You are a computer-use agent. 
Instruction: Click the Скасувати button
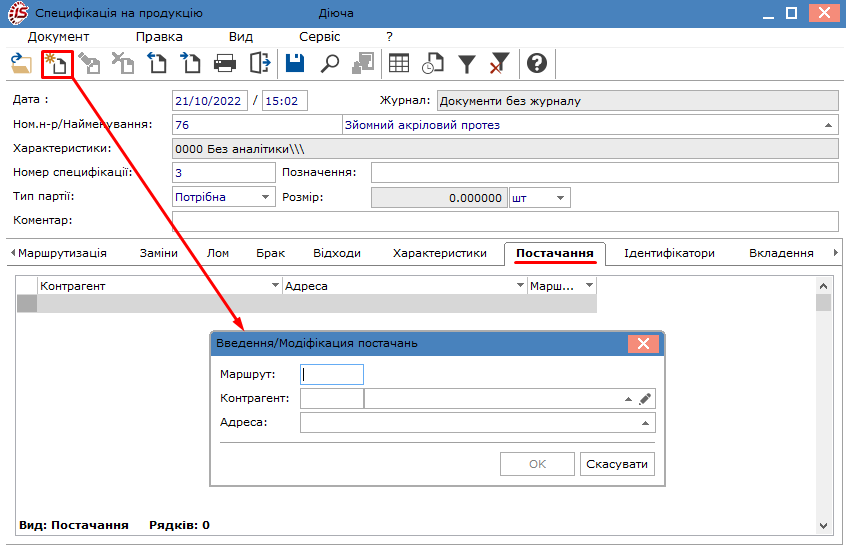click(x=617, y=464)
